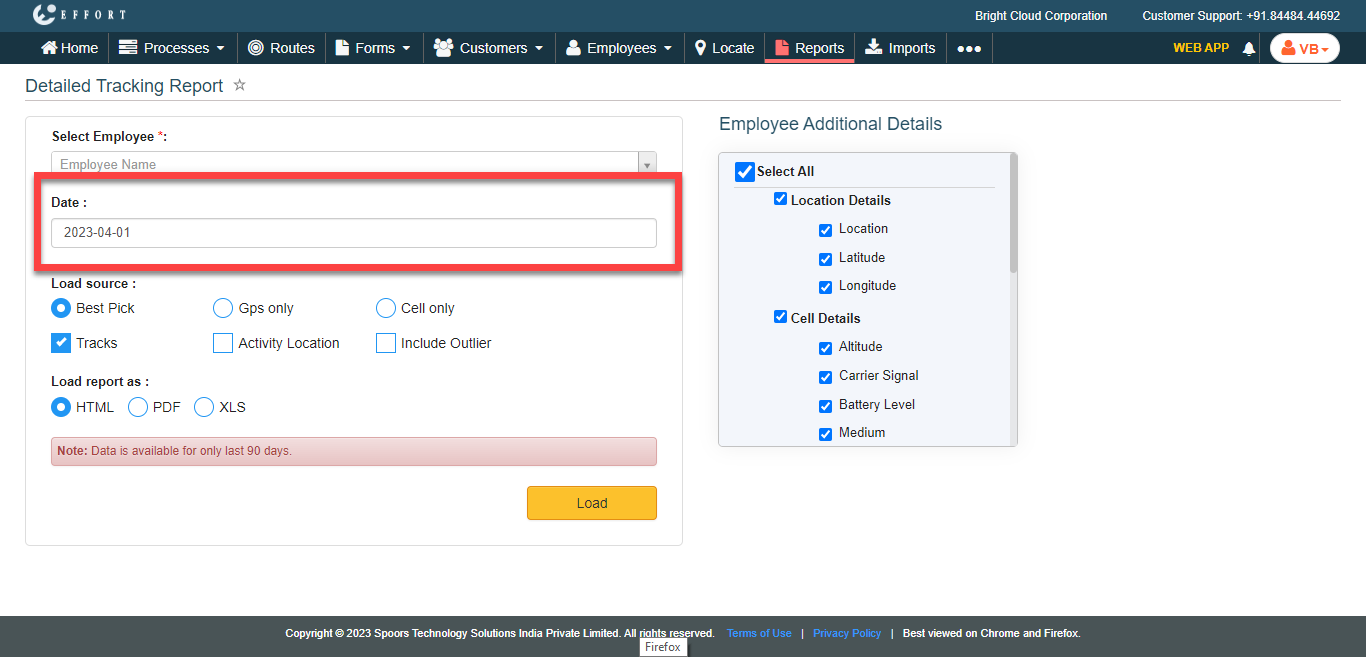Click the star favorite icon beside report title
Viewport: 1366px width, 657px height.
239,86
